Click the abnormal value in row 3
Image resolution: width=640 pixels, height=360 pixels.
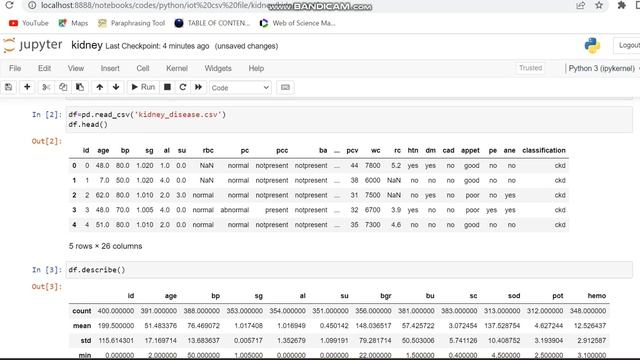tap(235, 210)
